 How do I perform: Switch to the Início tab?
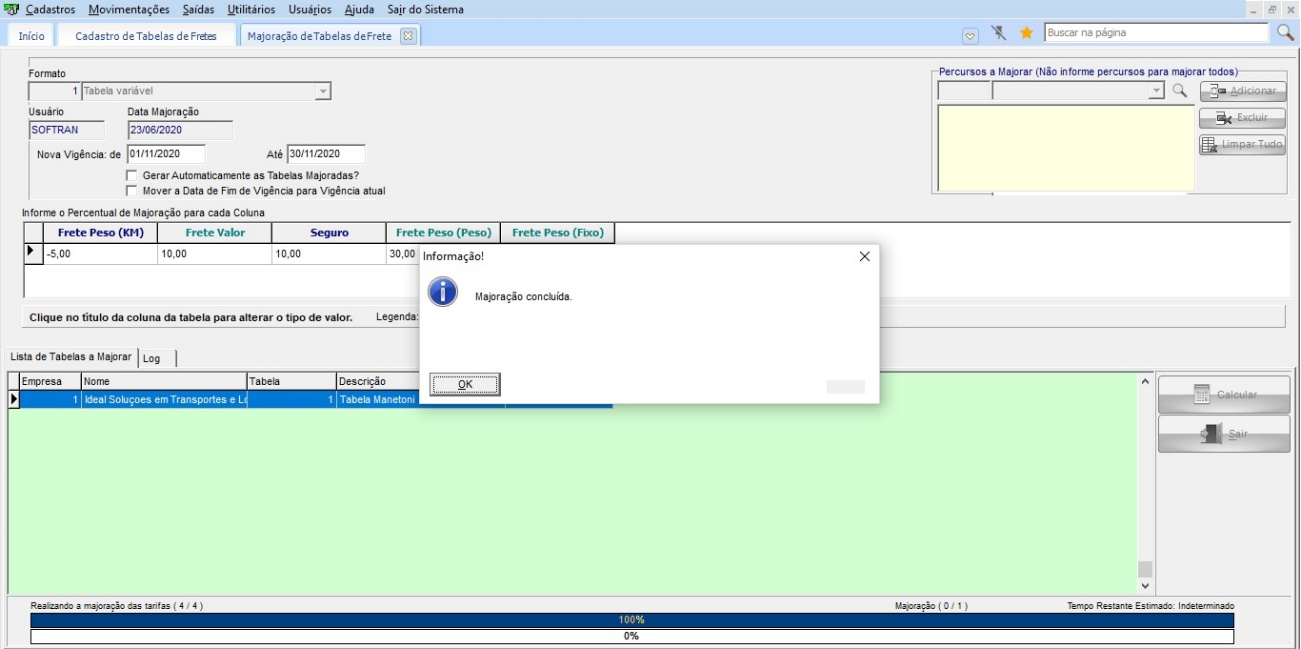coord(31,35)
